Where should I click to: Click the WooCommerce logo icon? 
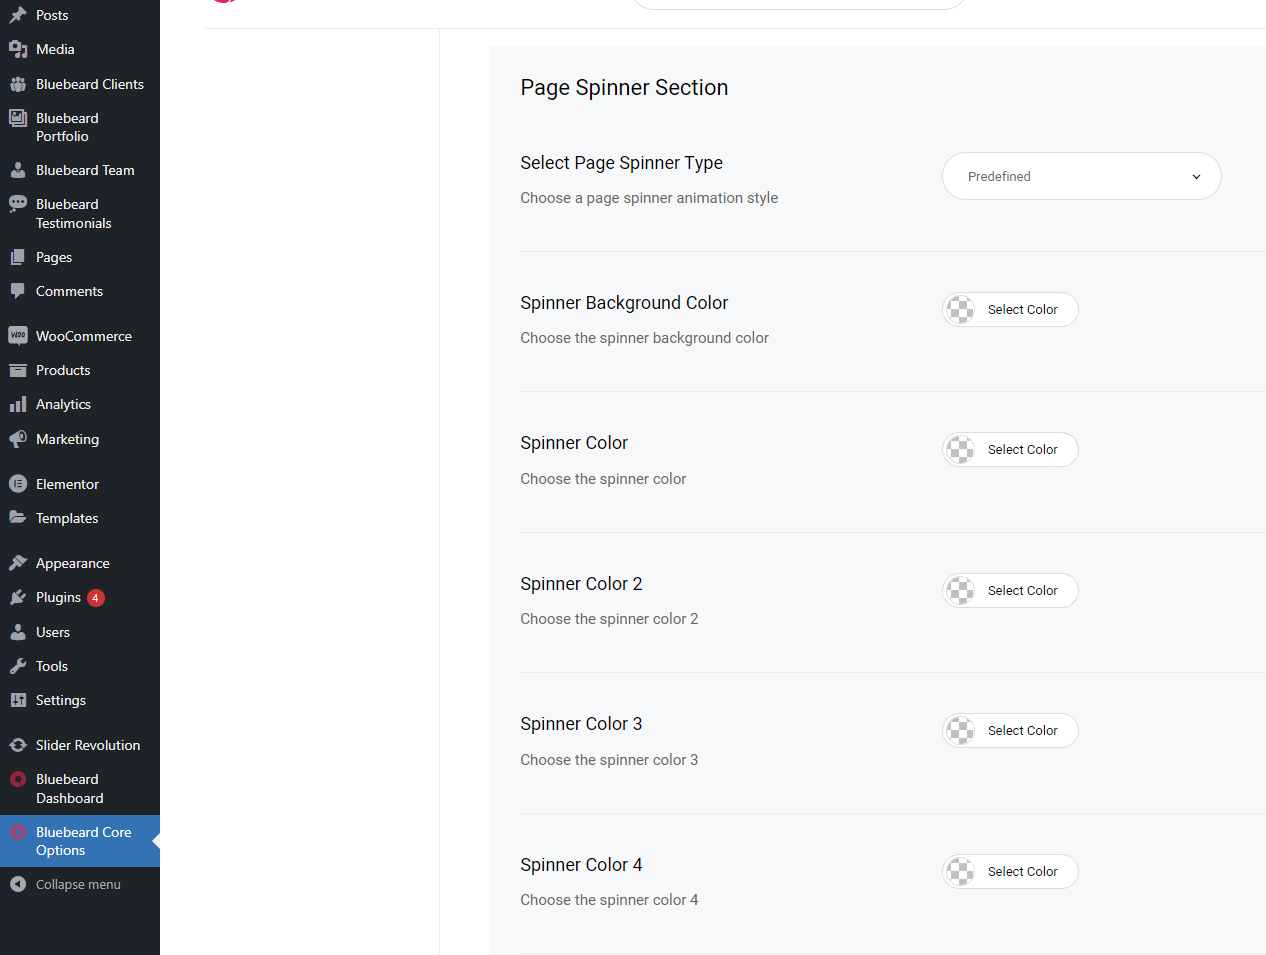click(x=18, y=336)
